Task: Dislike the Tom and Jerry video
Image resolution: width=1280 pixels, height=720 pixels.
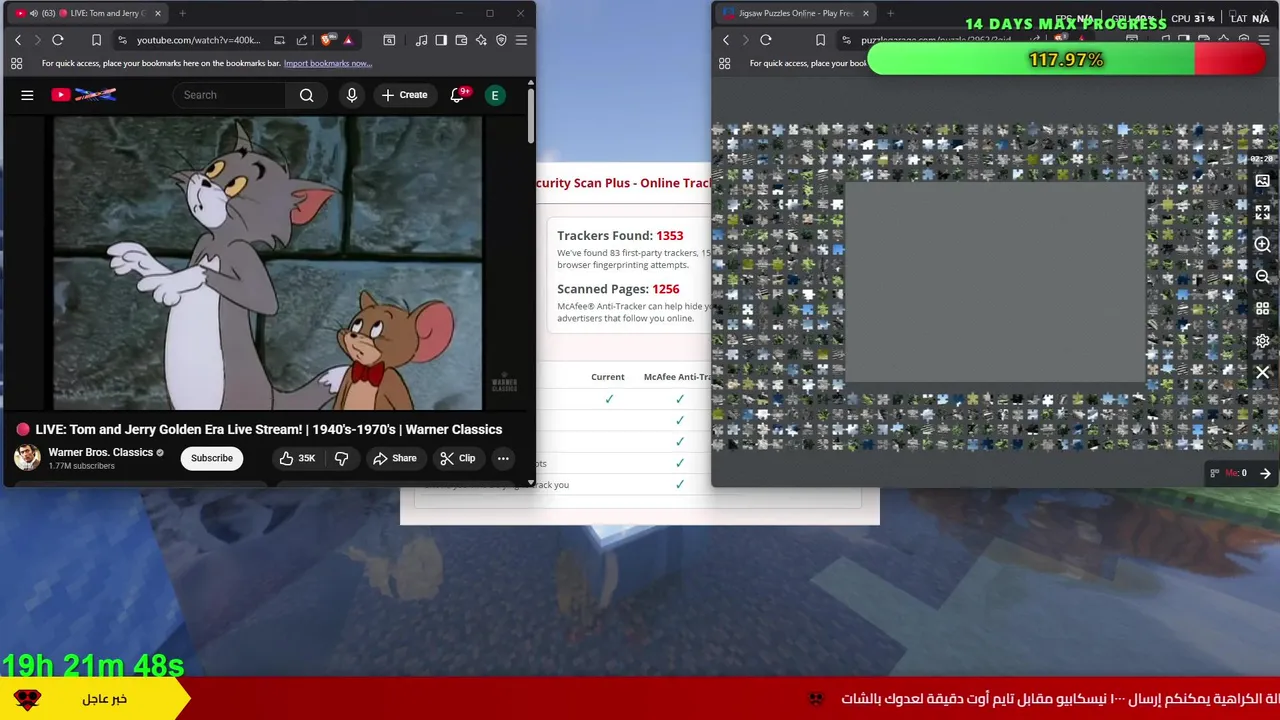Action: pos(341,458)
